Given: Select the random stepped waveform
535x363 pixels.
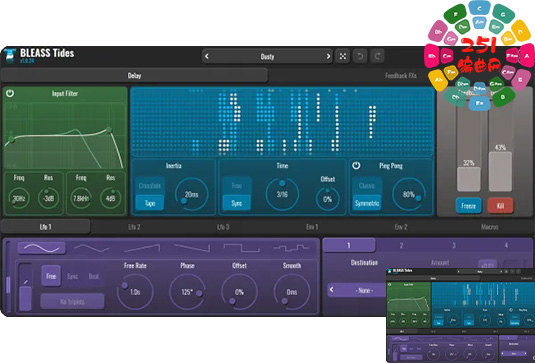Looking at the screenshot, I should pyautogui.click(x=291, y=248).
